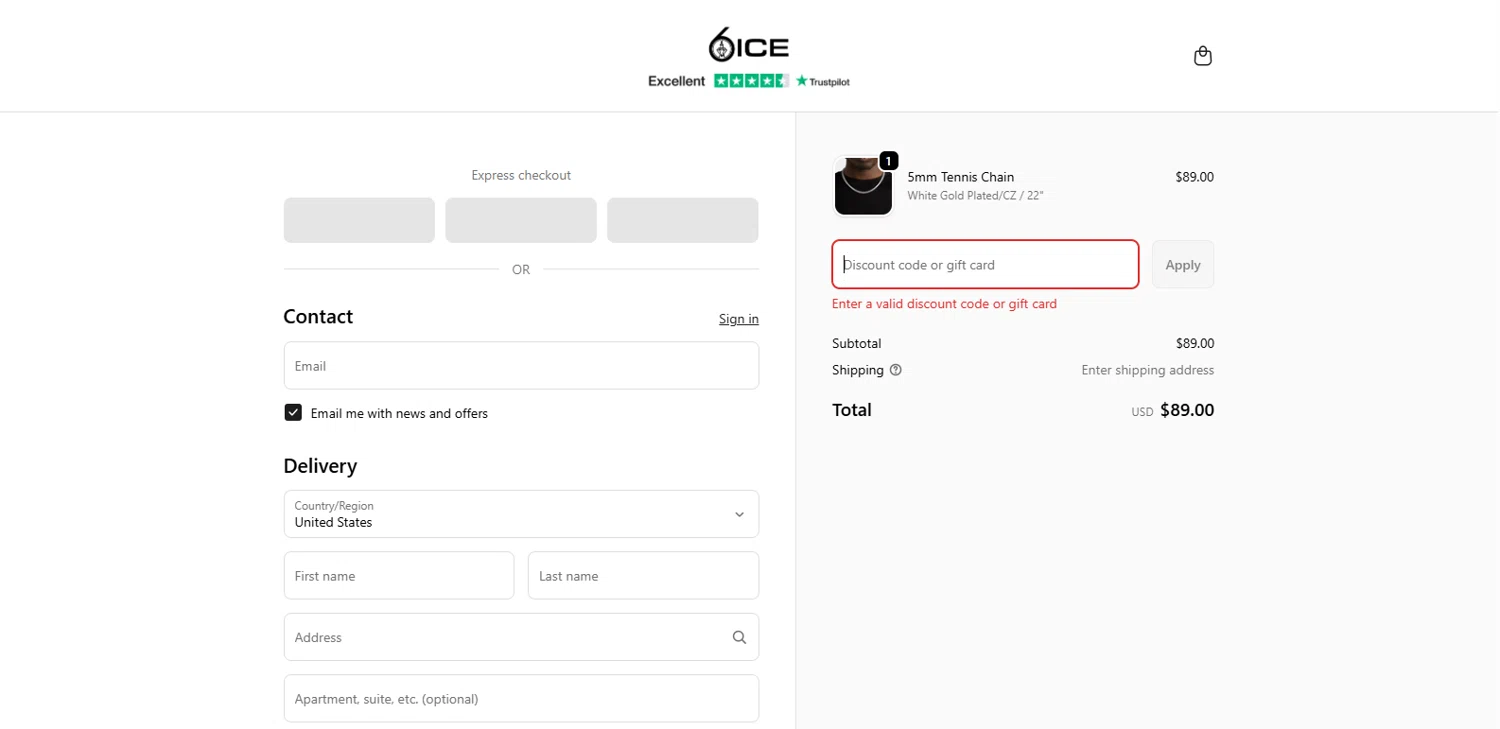Click the $89.00 Total amount
Image resolution: width=1500 pixels, height=729 pixels.
click(1187, 410)
